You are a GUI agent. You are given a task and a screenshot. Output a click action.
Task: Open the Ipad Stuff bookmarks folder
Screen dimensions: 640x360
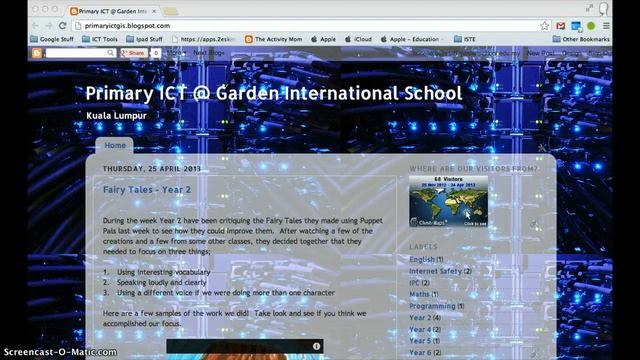[x=144, y=39]
